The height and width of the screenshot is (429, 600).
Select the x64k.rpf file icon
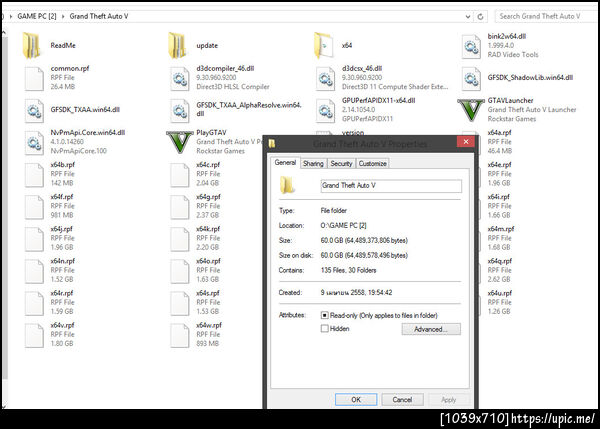(x=179, y=239)
